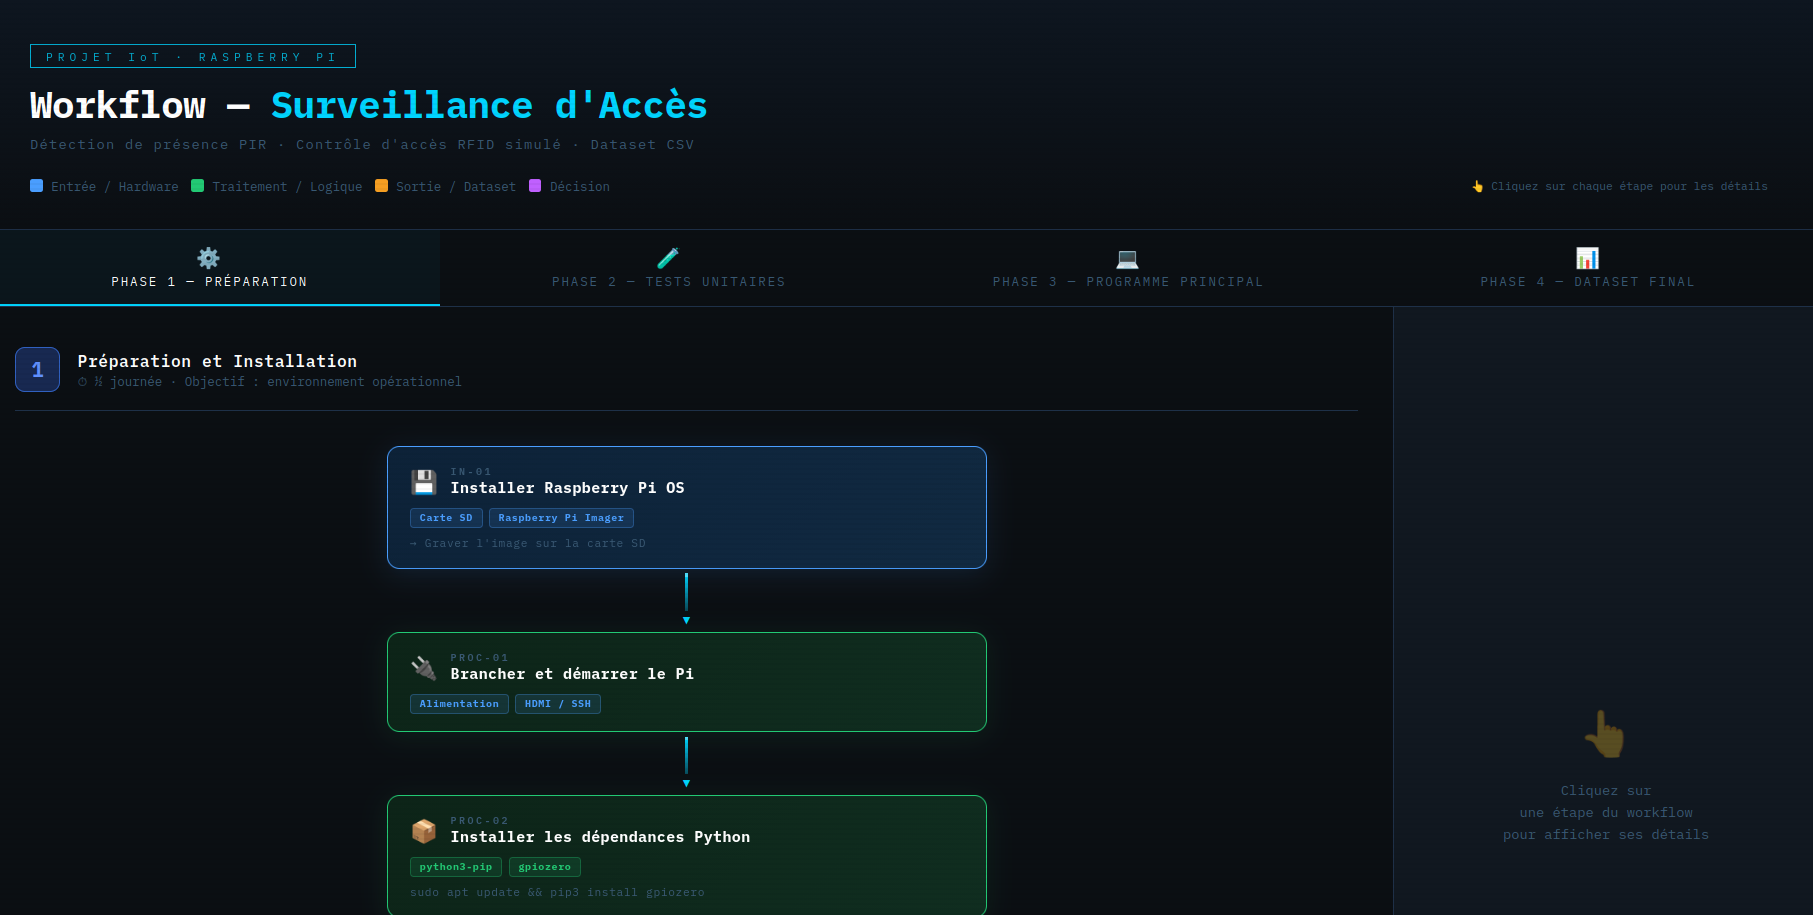Go to Phase 4 — Dataset Final tab
The width and height of the screenshot is (1813, 915).
click(1587, 268)
